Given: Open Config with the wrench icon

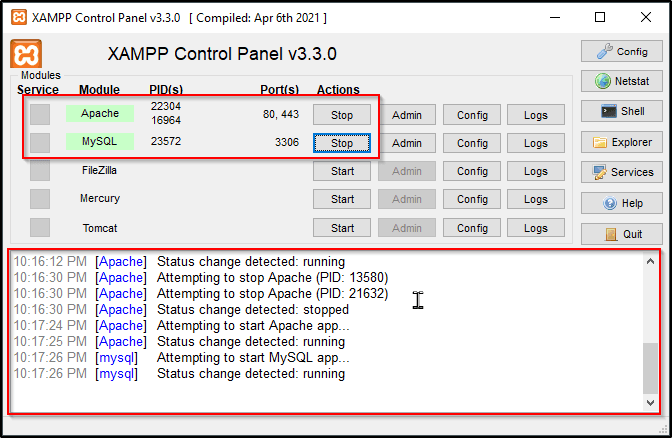Looking at the screenshot, I should 621,51.
